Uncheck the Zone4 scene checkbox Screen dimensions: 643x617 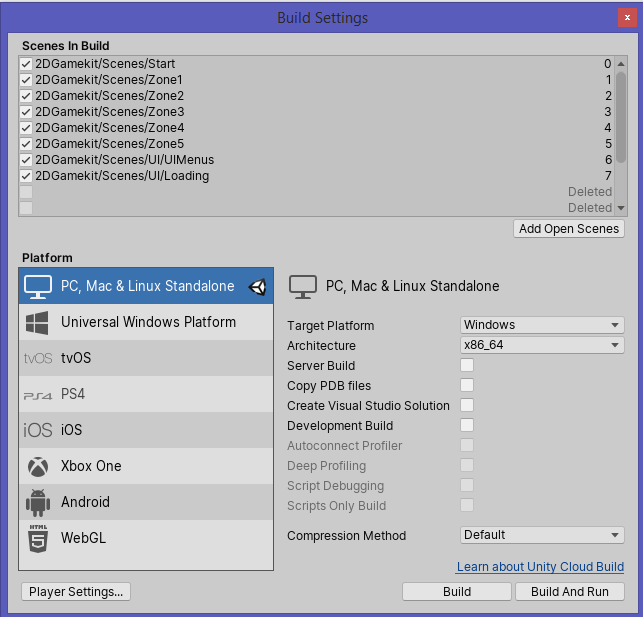pyautogui.click(x=26, y=128)
